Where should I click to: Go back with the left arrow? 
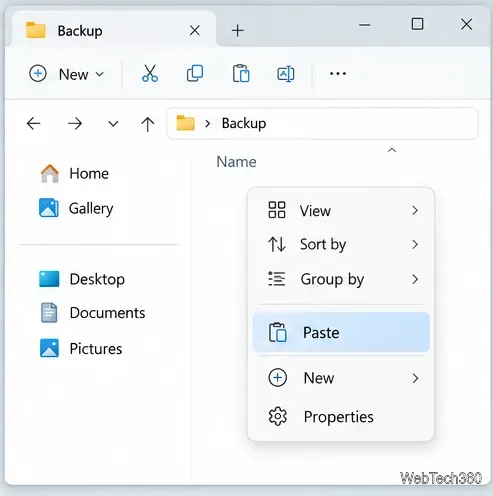coord(34,124)
